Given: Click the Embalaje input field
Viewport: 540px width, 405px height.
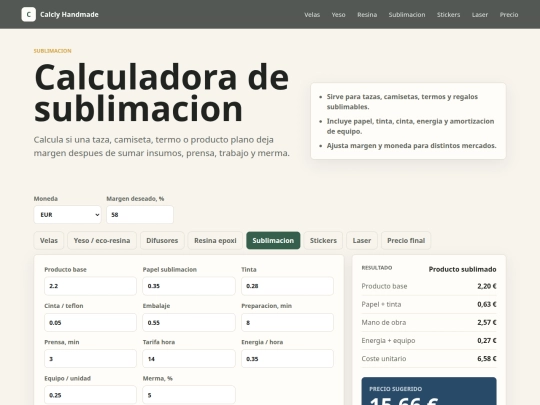Looking at the screenshot, I should [x=189, y=322].
